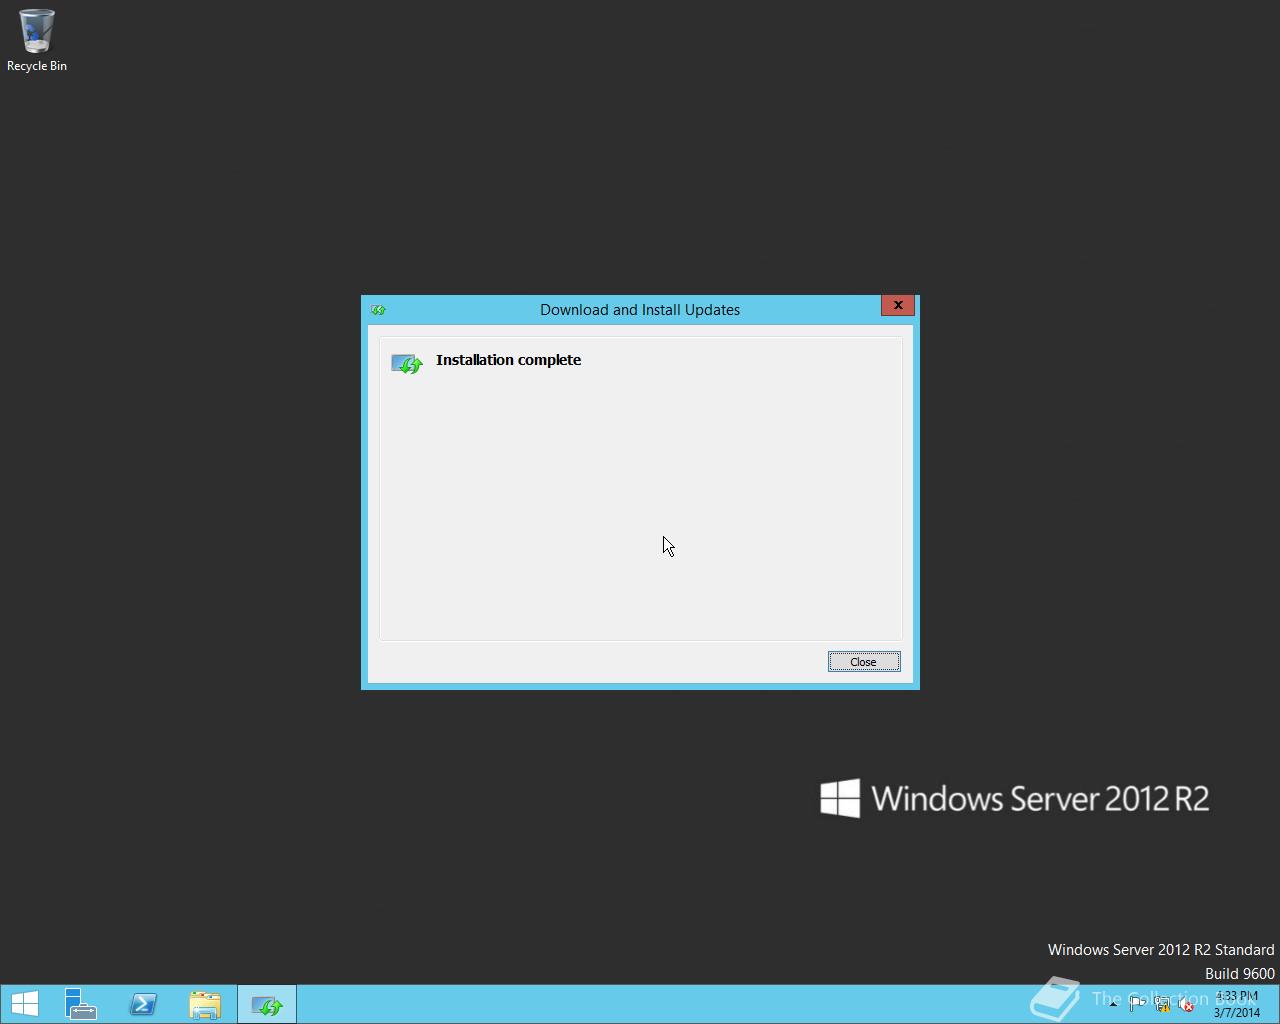Open the Recycle Bin desktop icon
The width and height of the screenshot is (1280, 1024).
coord(37,41)
